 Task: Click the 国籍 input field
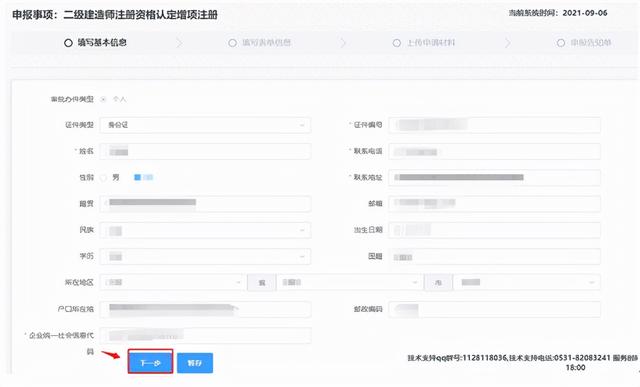494,256
